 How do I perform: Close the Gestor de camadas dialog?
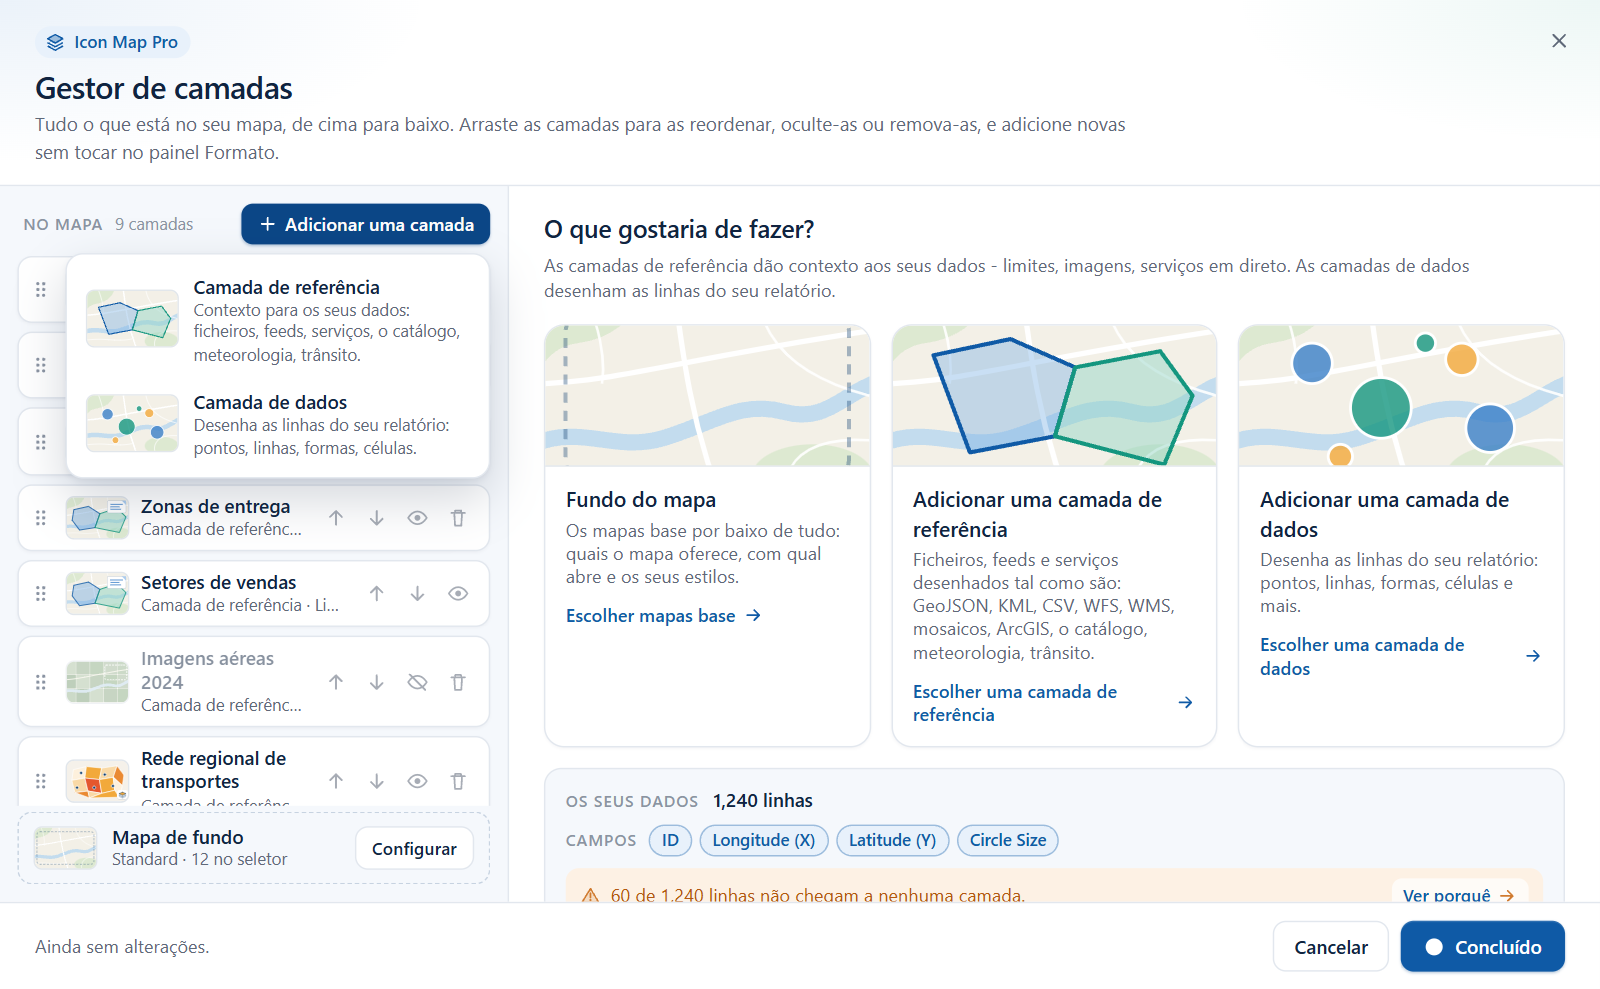[x=1559, y=41]
